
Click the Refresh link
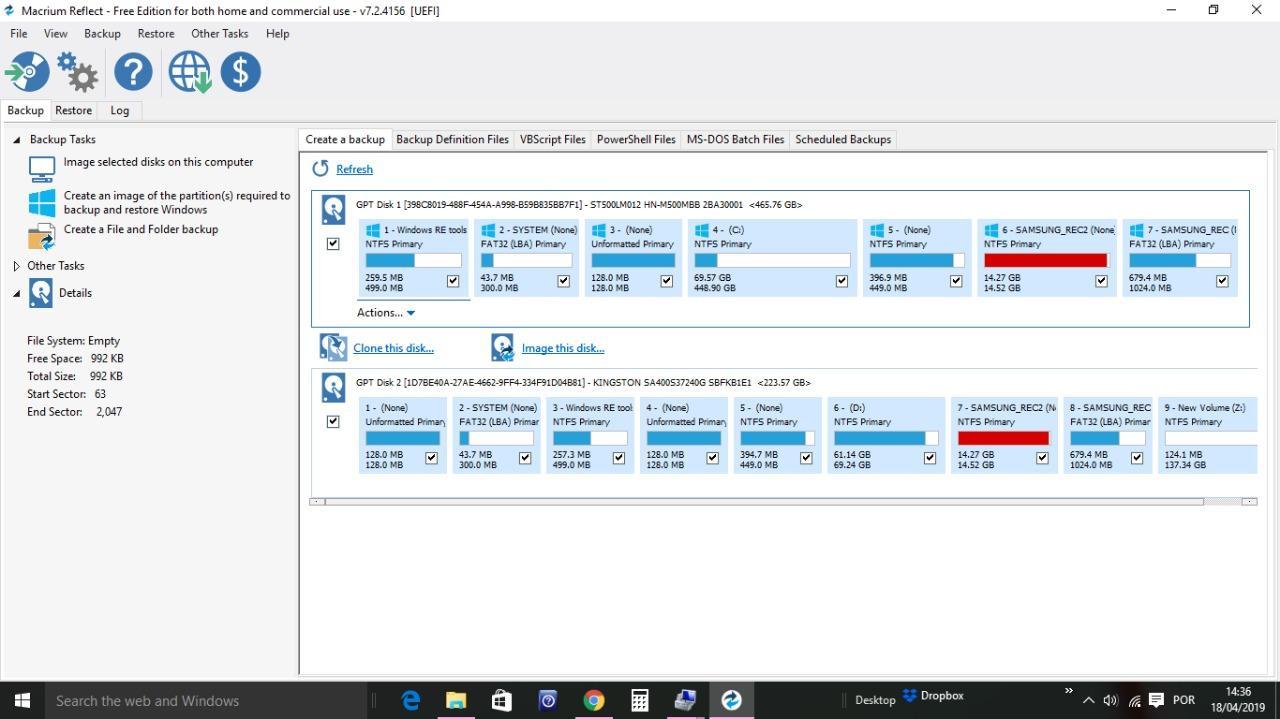(x=354, y=169)
